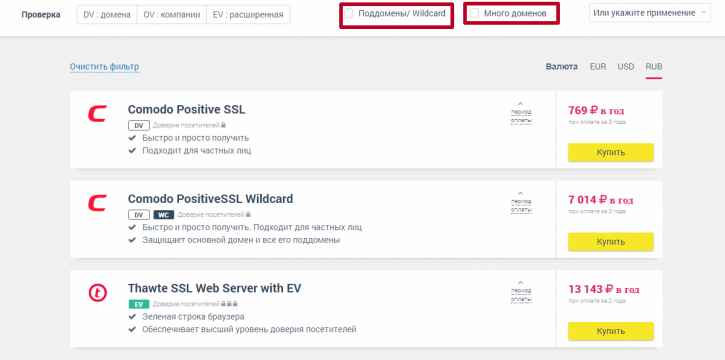Expand период оплаты for Comodo Positive SSL
Screen dimensions: 725x360
click(x=521, y=113)
